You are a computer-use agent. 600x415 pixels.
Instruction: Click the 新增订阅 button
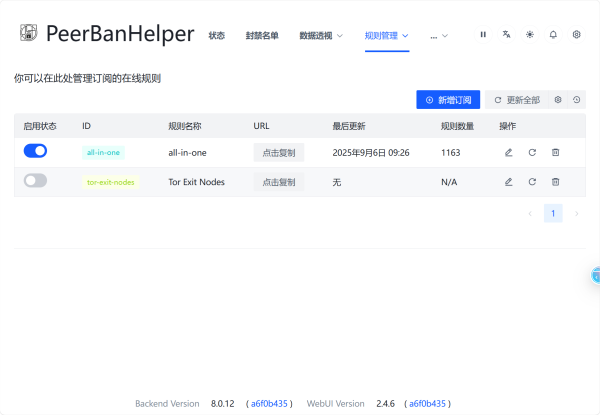coord(448,100)
